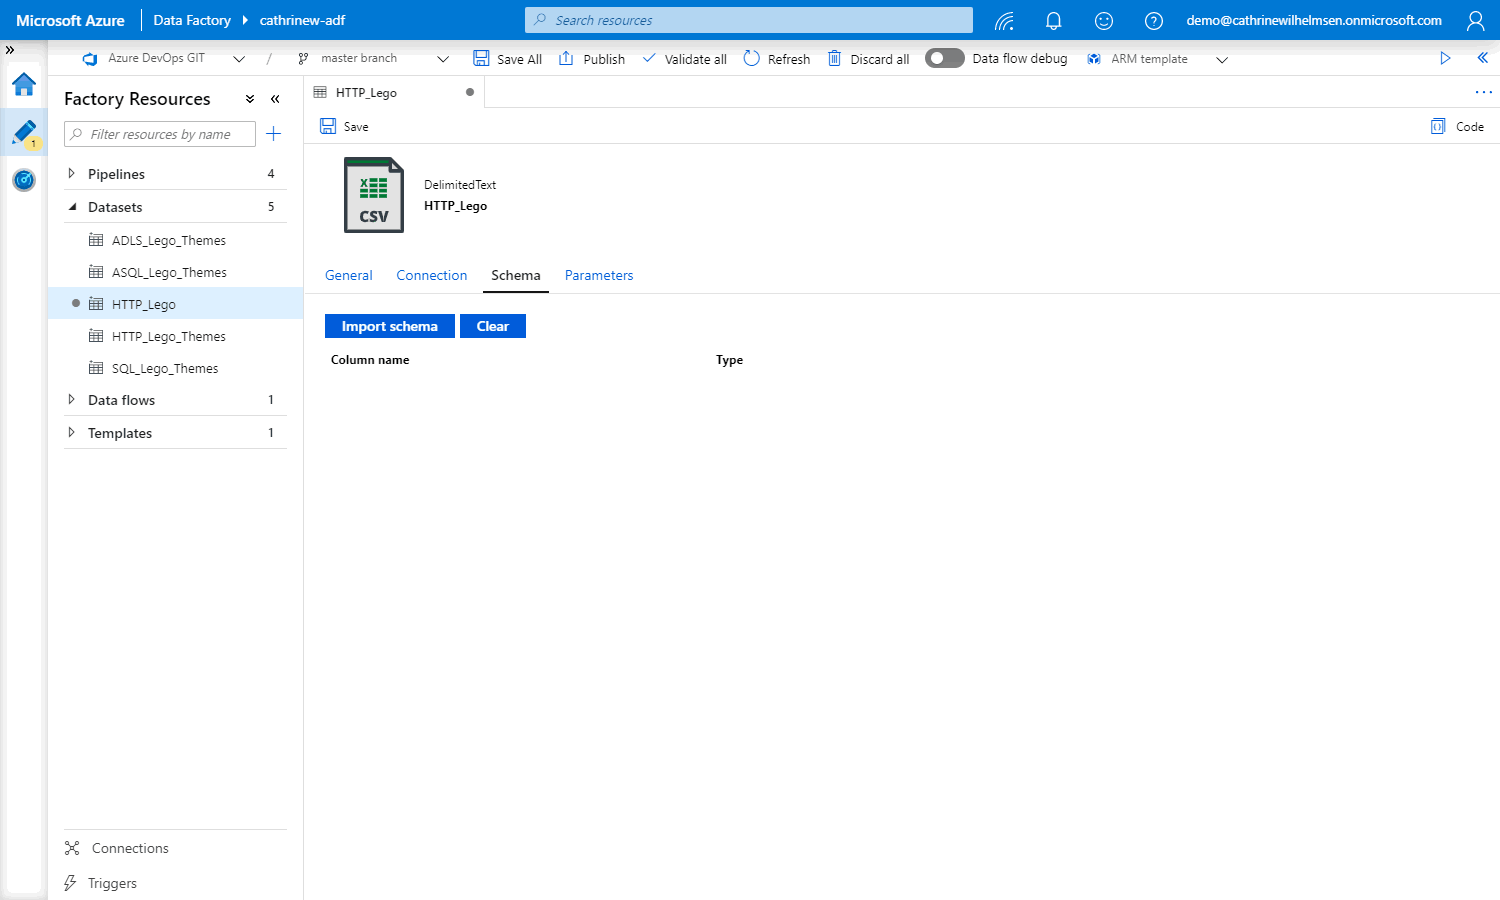Screen dimensions: 1500x900
Task: Switch to the Connection tab
Action: click(431, 275)
